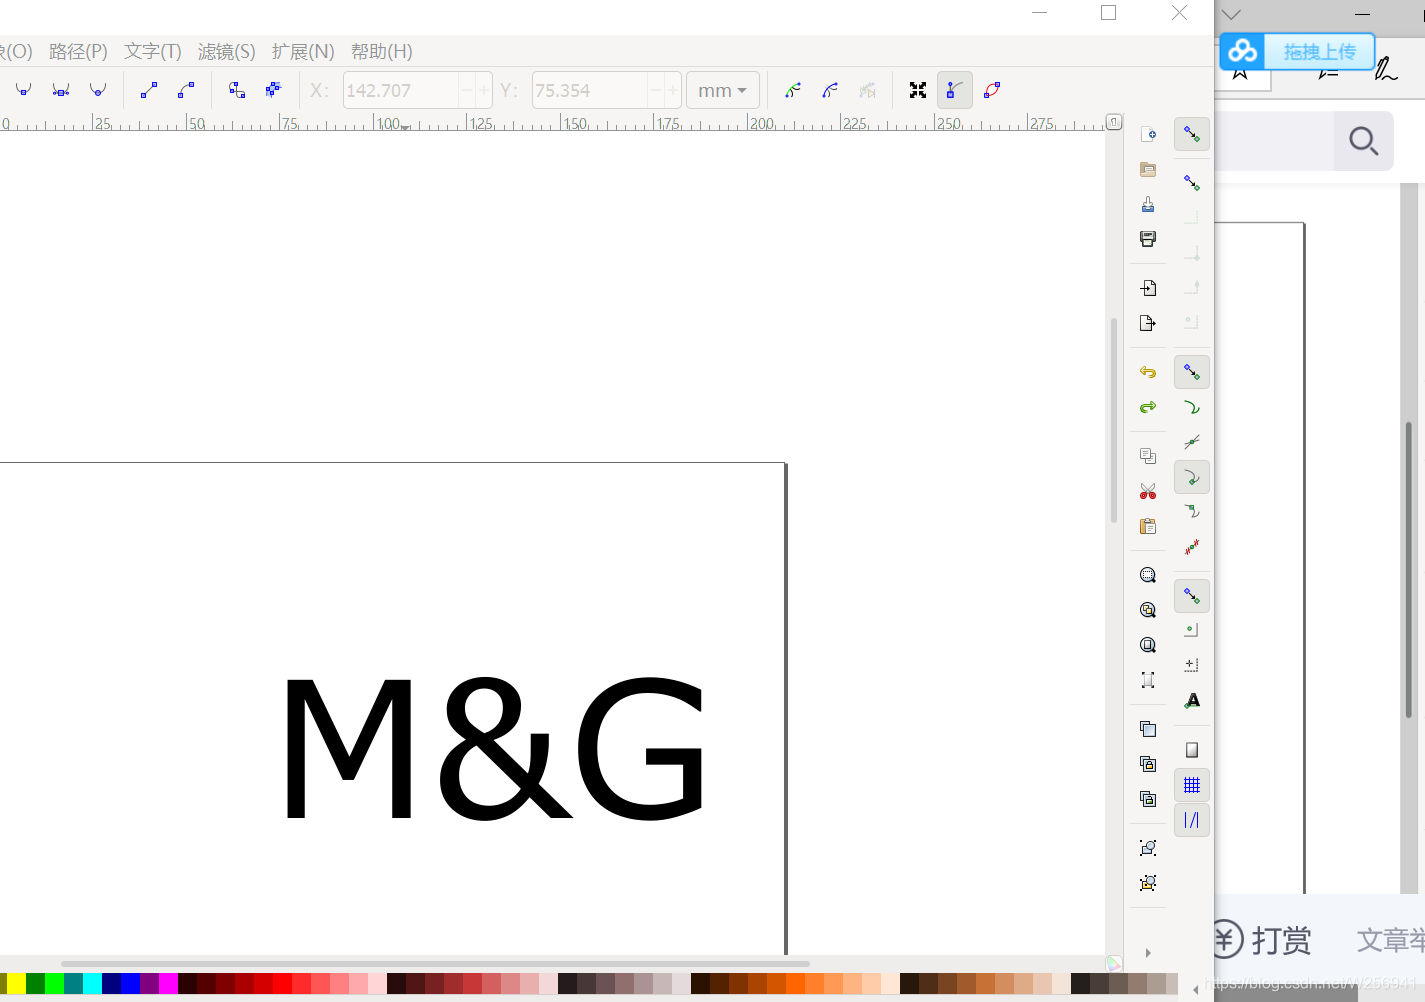
Task: Unlink clone icon
Action: pyautogui.click(x=1148, y=799)
